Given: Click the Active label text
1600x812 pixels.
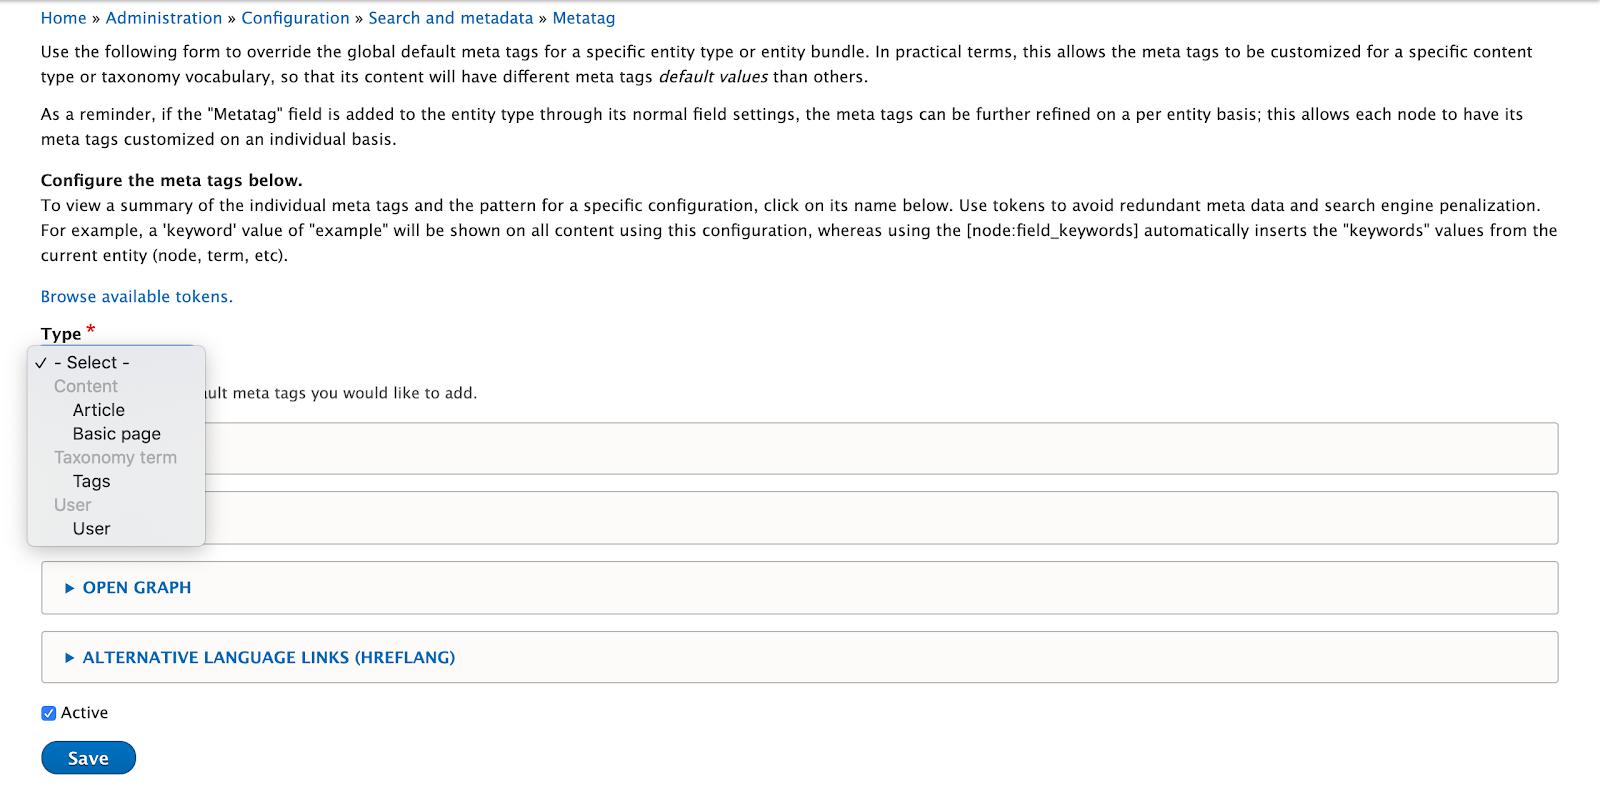Looking at the screenshot, I should pos(84,713).
